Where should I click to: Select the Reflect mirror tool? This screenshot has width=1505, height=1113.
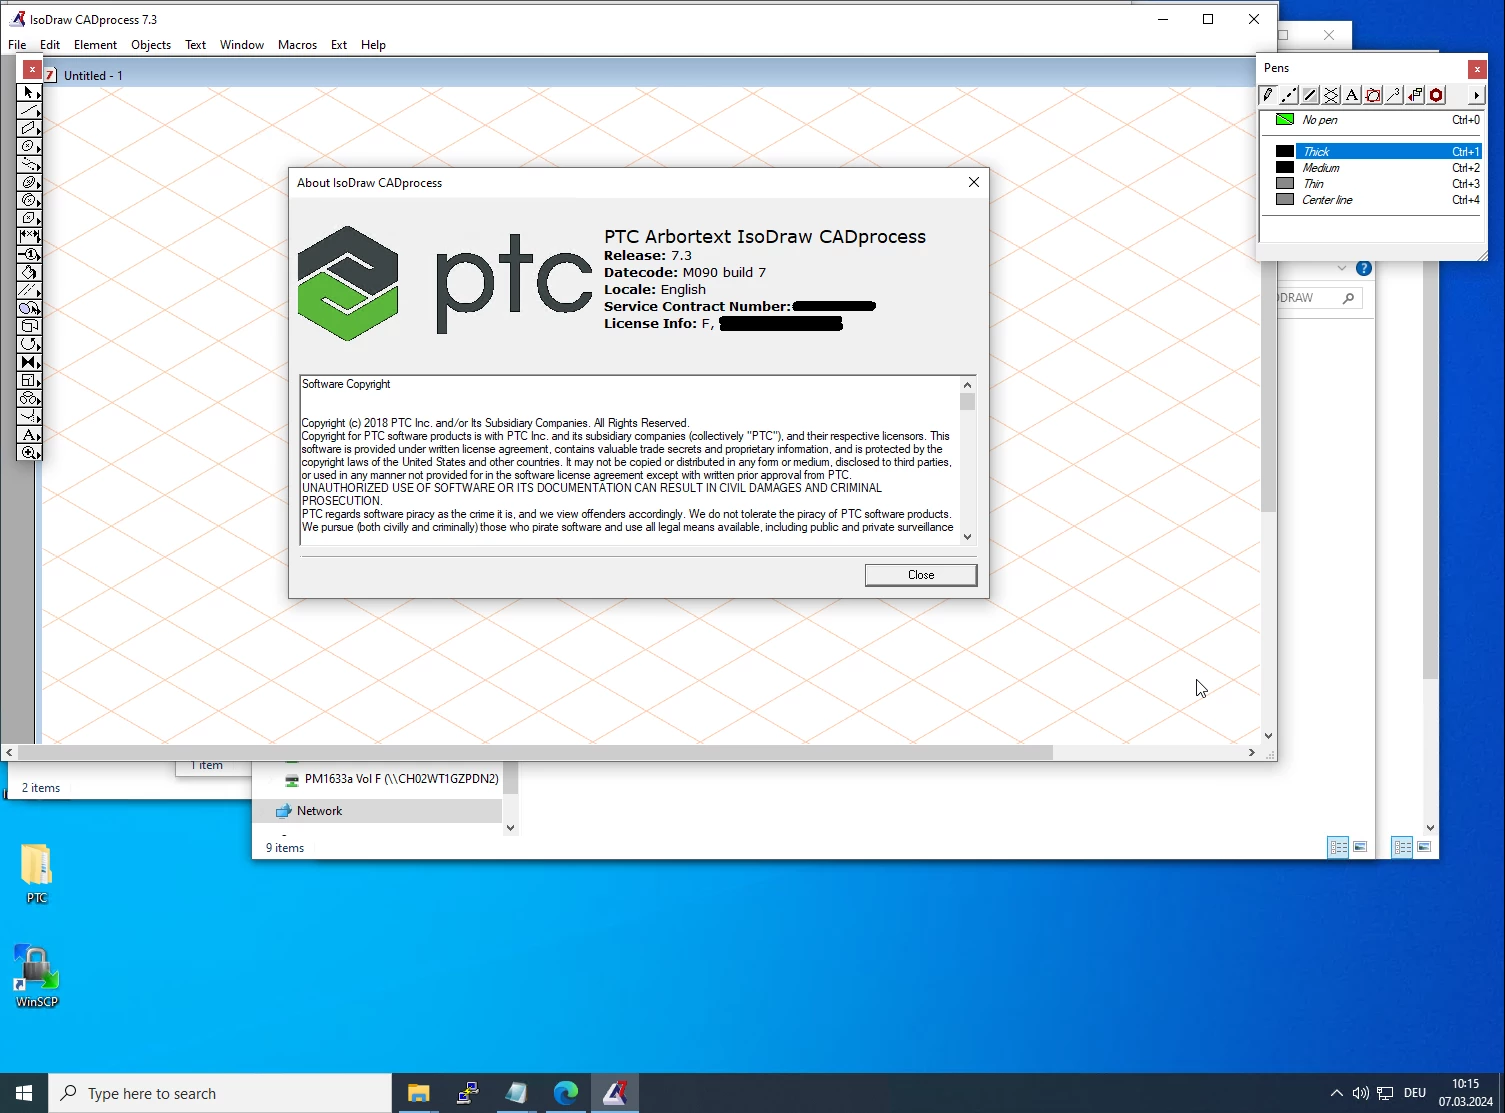point(30,362)
